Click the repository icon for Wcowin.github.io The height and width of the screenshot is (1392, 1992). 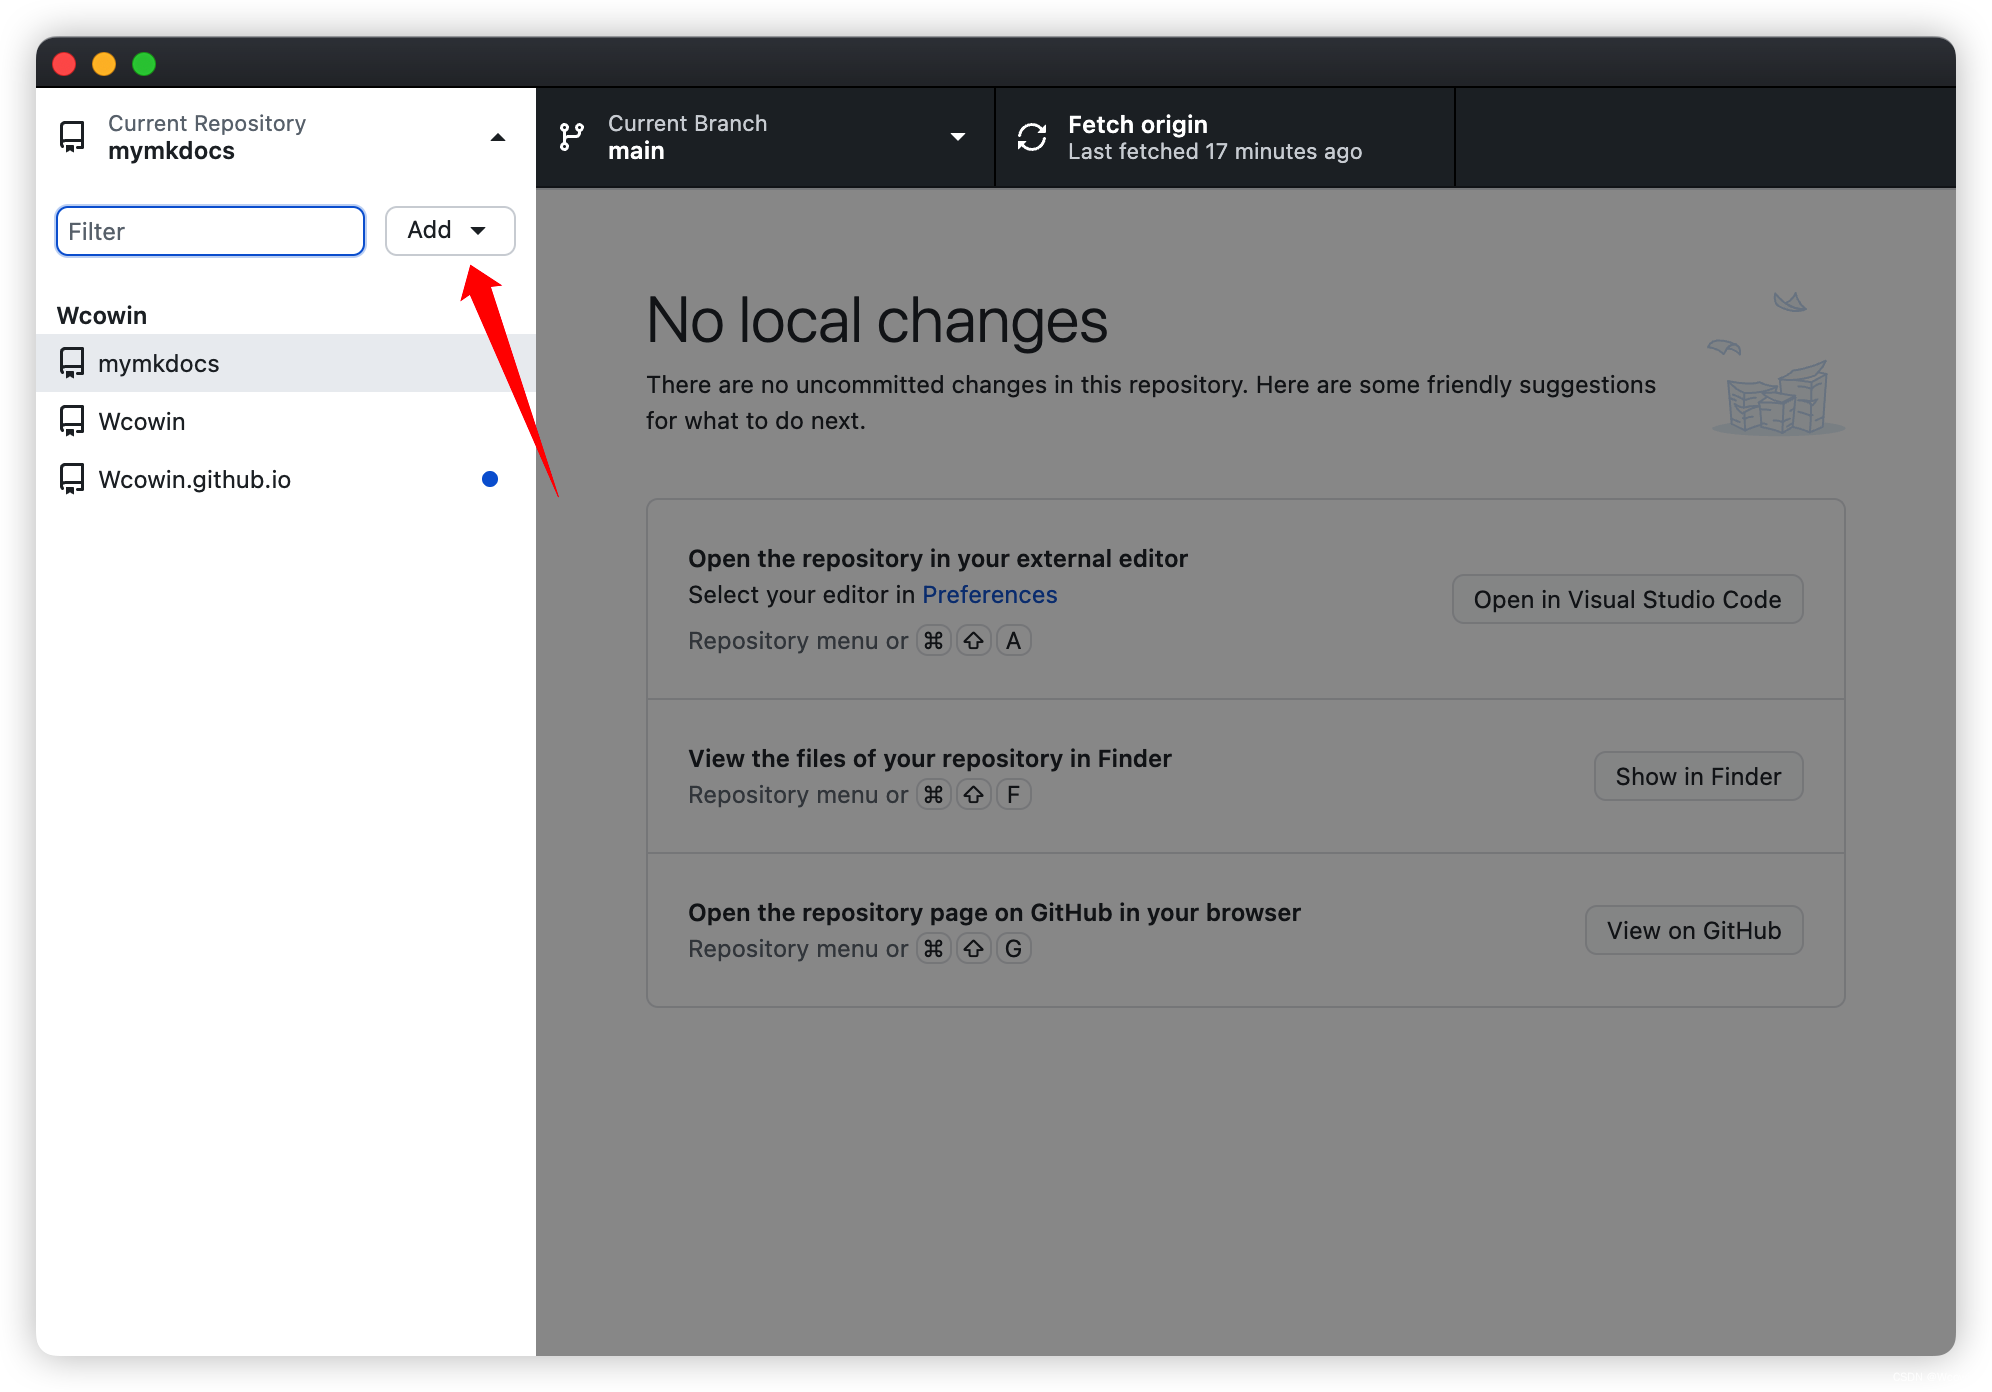73,480
